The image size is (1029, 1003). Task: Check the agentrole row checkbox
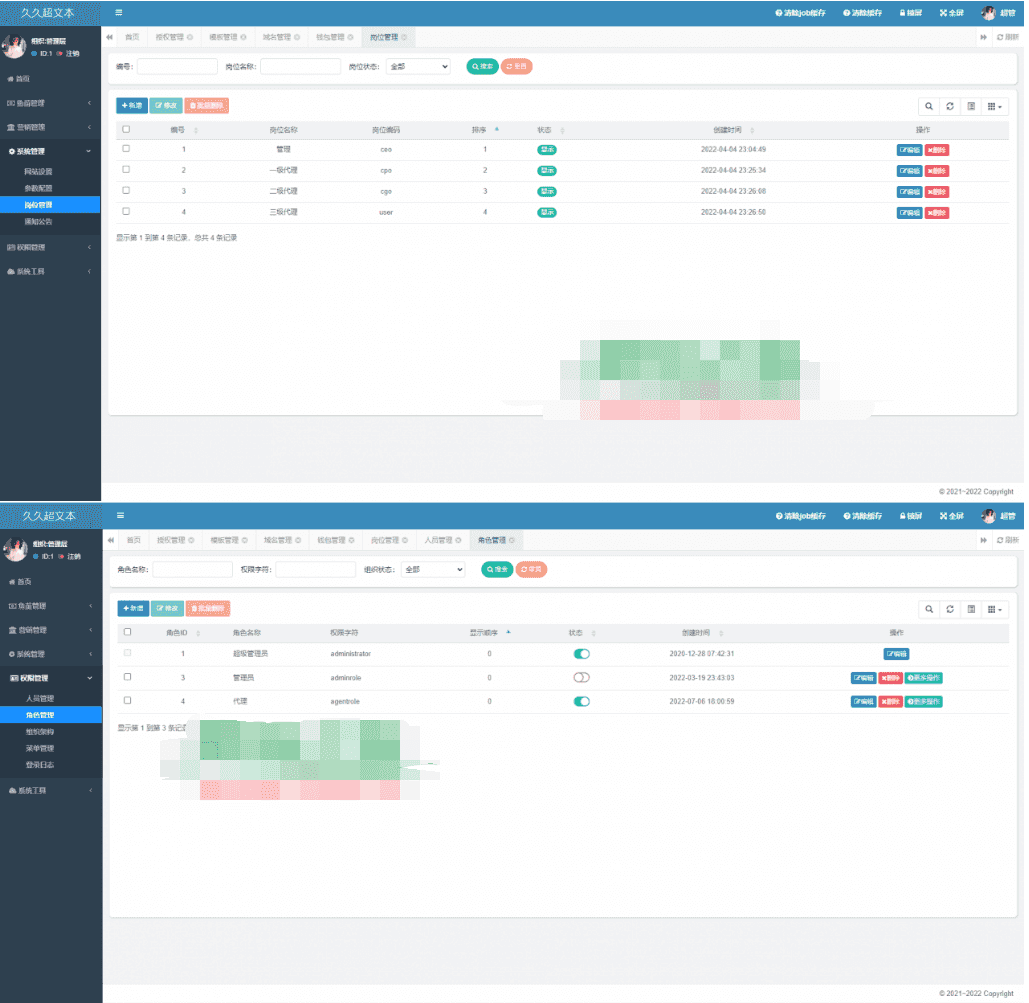(127, 700)
